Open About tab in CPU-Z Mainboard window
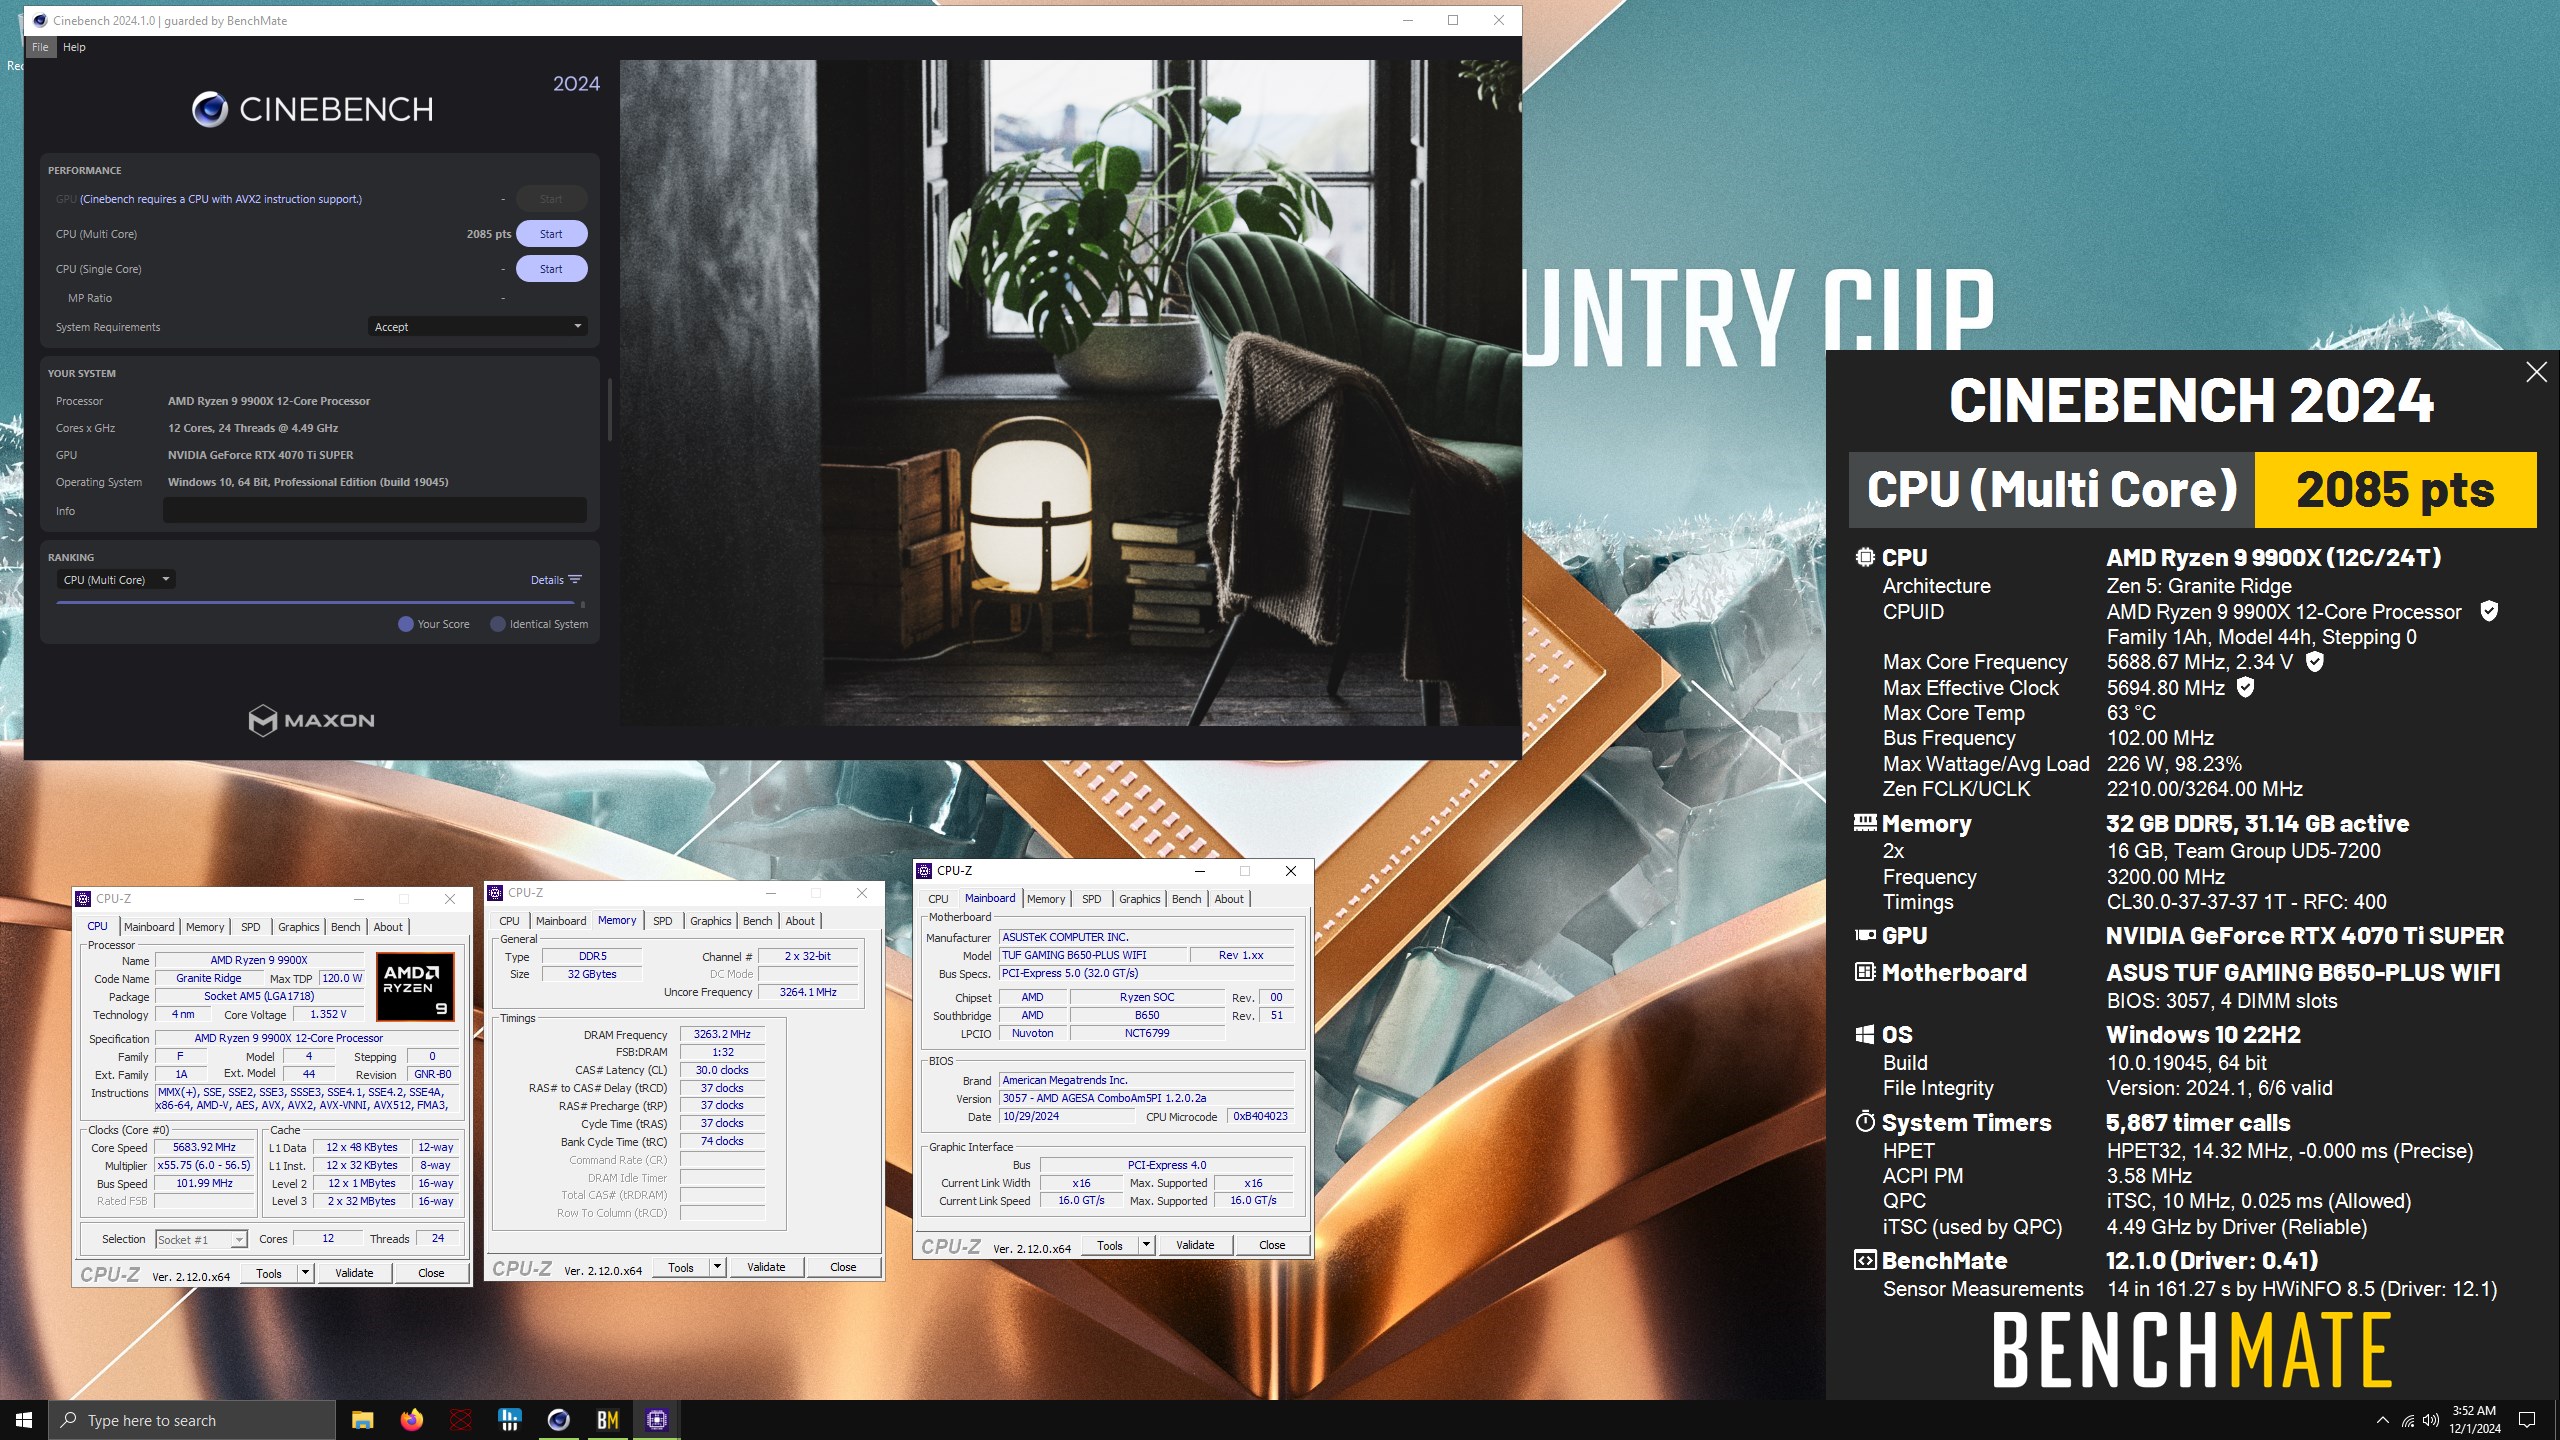Screen dimensions: 2560x1440 coord(1229,899)
